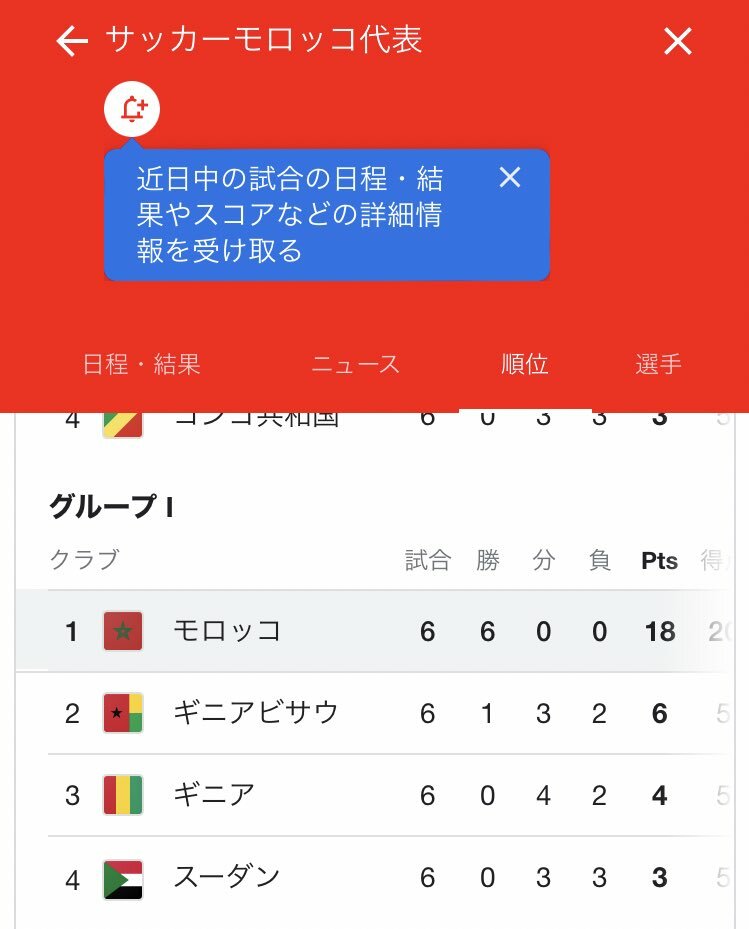The image size is (749, 929).
Task: Close the Morocco national team panel
Action: pyautogui.click(x=678, y=41)
